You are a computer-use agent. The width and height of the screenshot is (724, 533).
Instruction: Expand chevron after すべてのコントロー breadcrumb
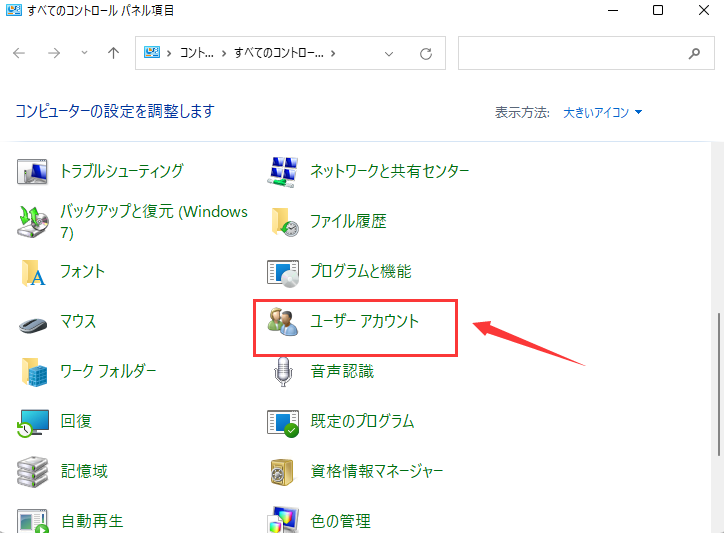tap(333, 53)
